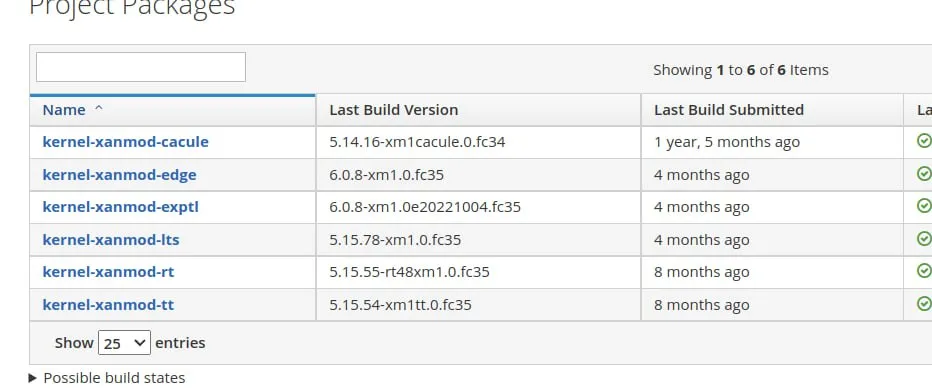Open the kernel-xanmod-lts package link
The image size is (932, 389).
tap(111, 240)
